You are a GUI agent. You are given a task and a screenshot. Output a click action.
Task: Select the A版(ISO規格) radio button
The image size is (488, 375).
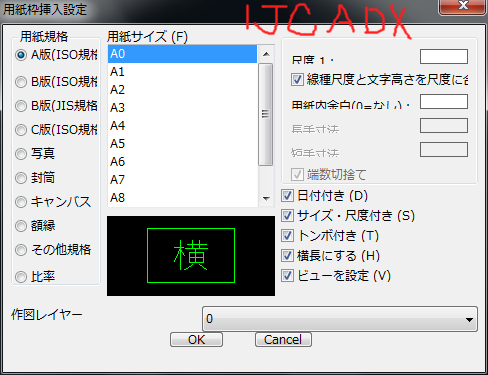coord(21,55)
